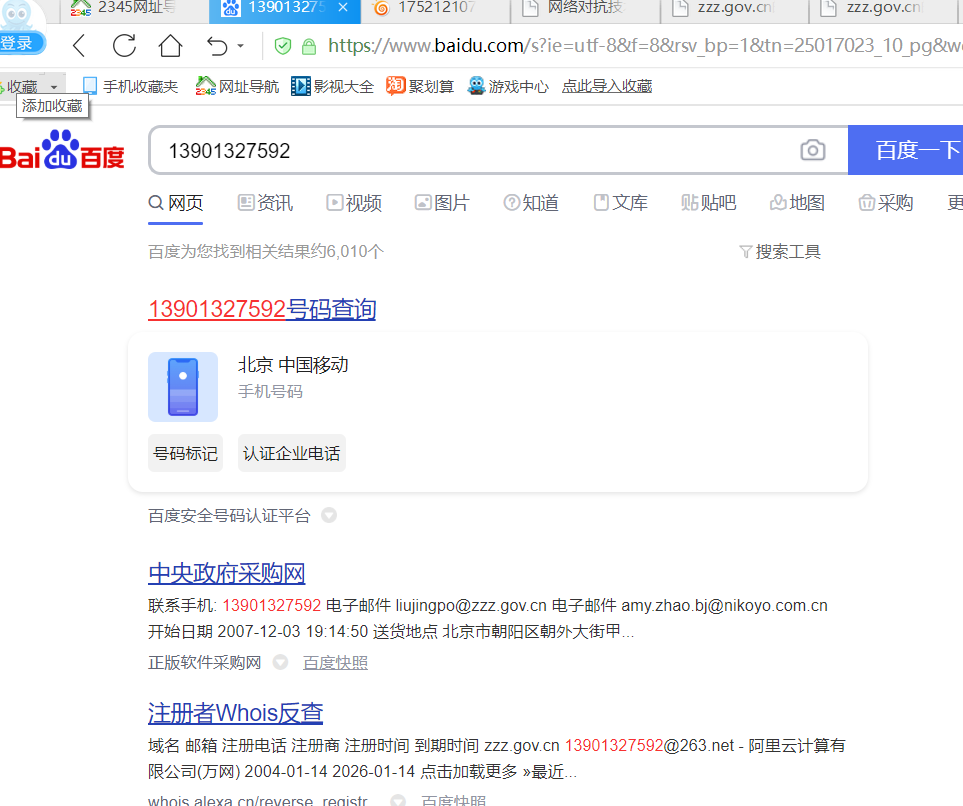Select the 网页 search category
This screenshot has width=963, height=806.
176,203
